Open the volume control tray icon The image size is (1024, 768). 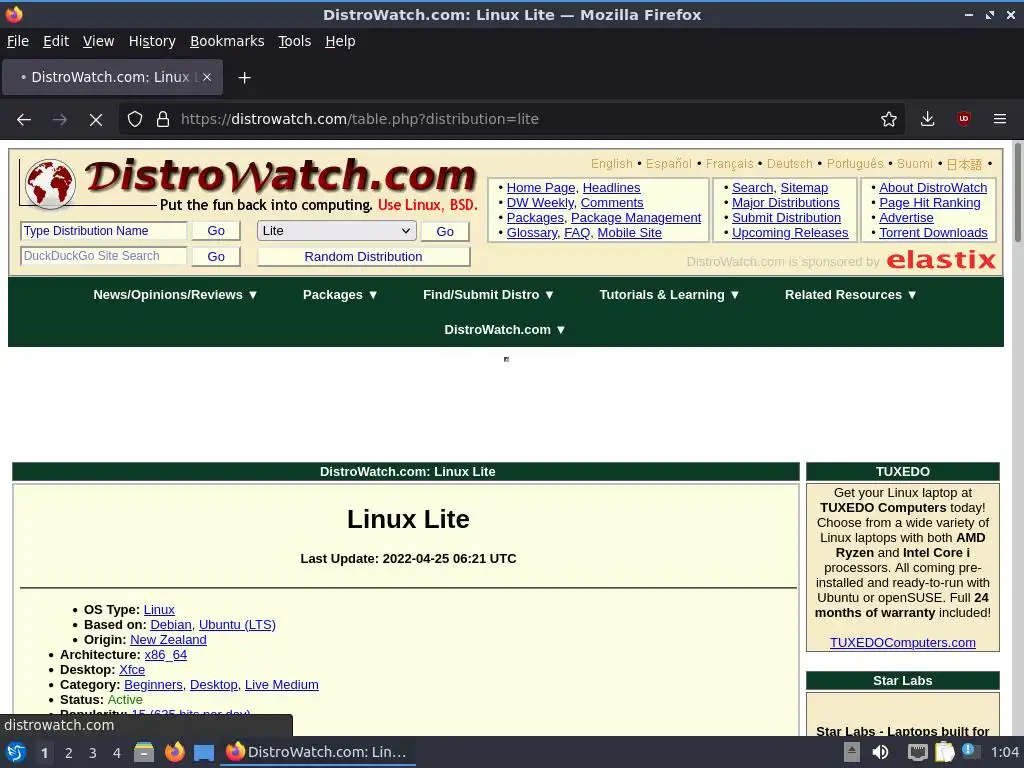click(880, 752)
